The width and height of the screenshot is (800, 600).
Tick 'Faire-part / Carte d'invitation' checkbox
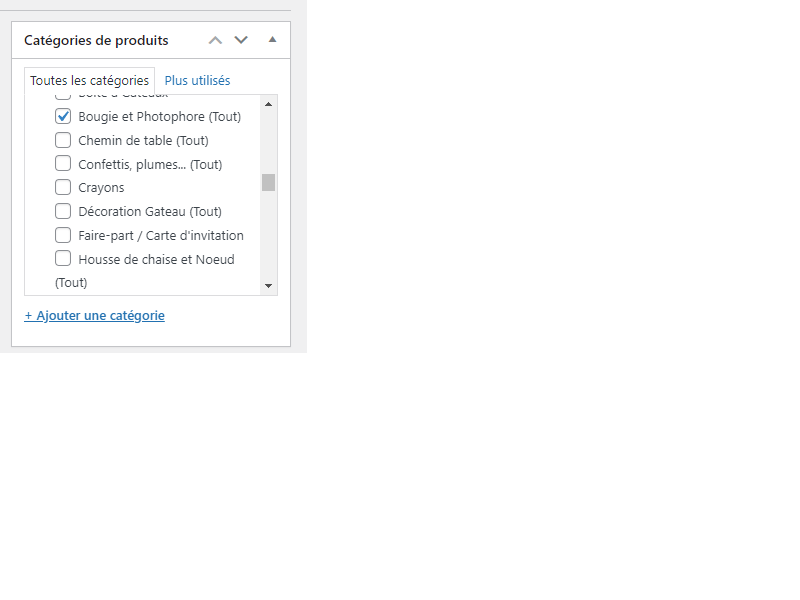(x=64, y=235)
